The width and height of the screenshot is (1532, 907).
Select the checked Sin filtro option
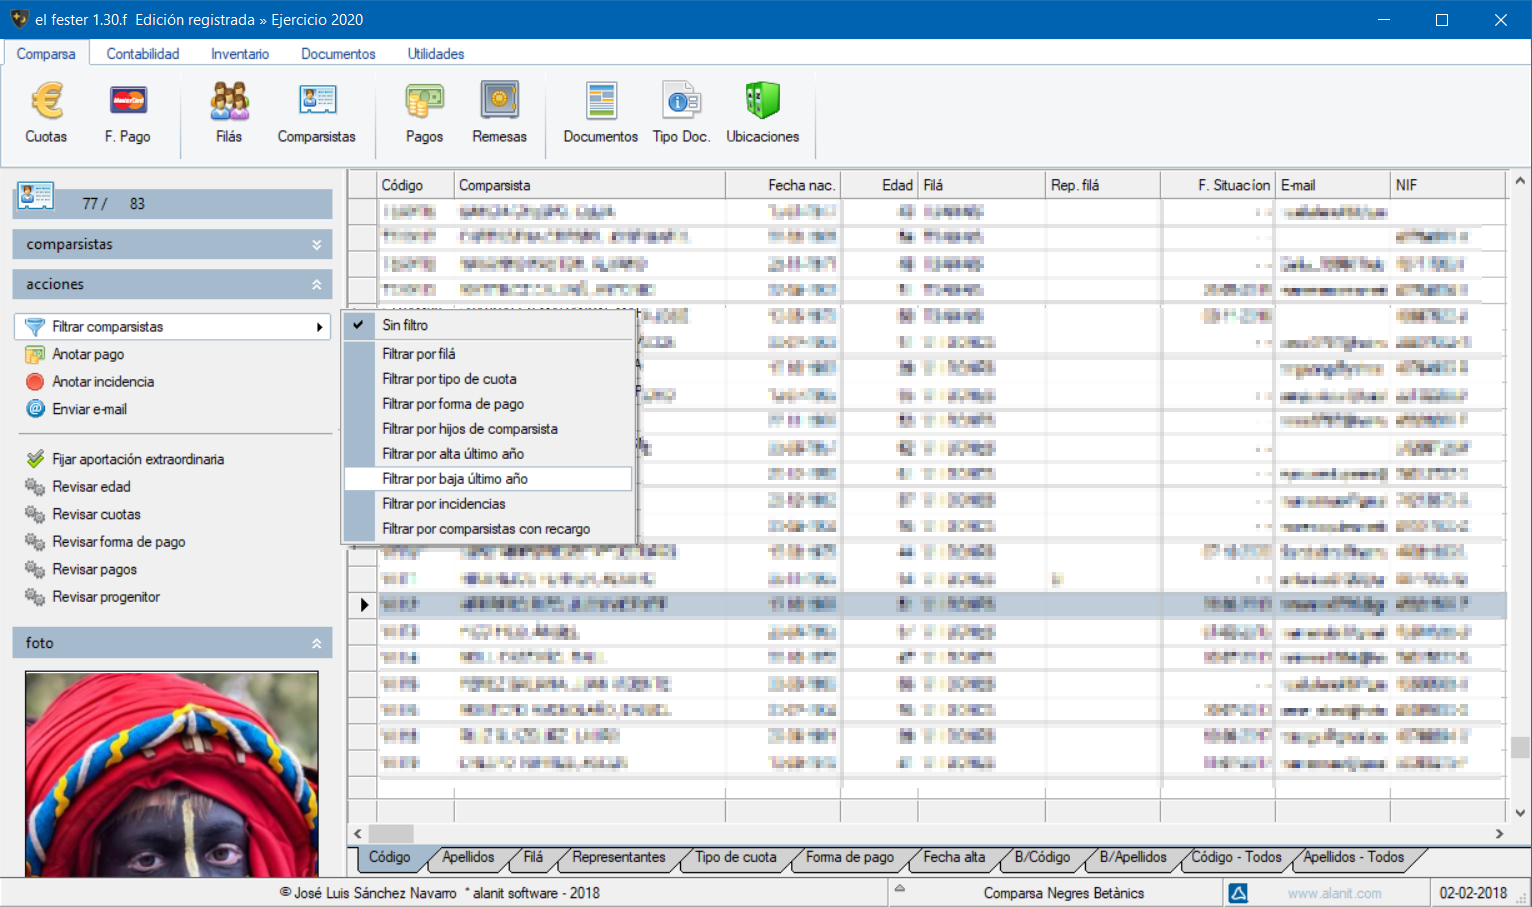click(x=405, y=325)
